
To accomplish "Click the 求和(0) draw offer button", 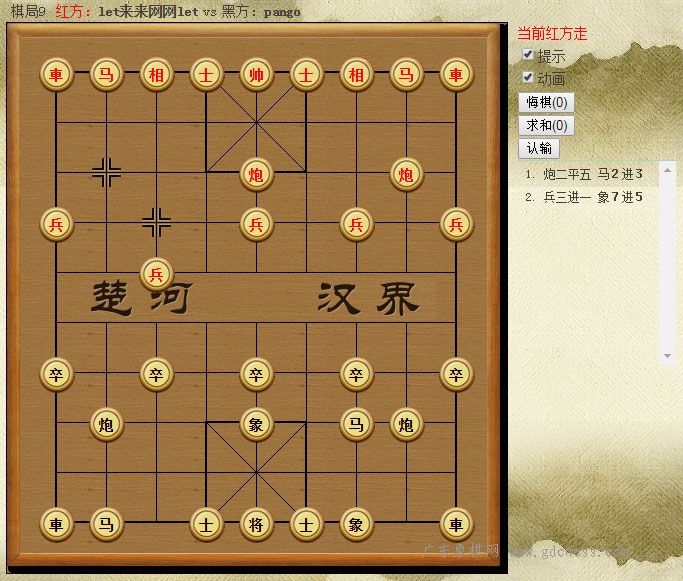I will [546, 125].
